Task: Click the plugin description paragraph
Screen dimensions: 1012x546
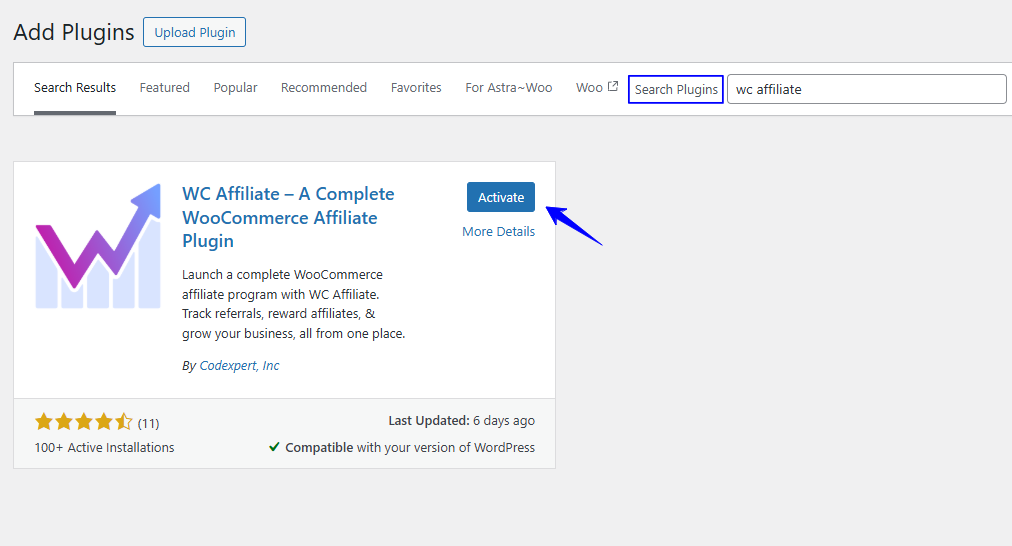Action: click(x=294, y=304)
